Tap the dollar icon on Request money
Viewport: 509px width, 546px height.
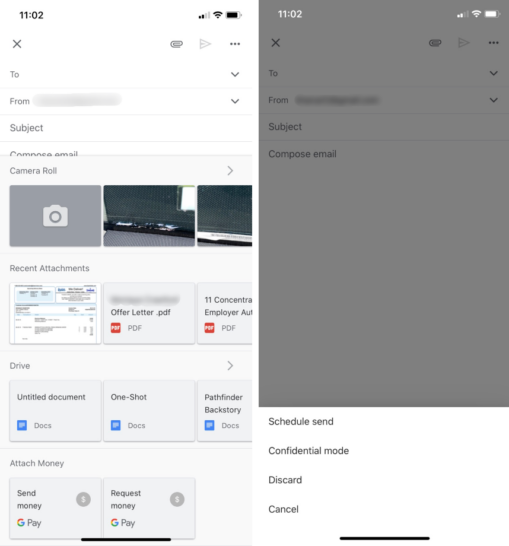point(177,499)
